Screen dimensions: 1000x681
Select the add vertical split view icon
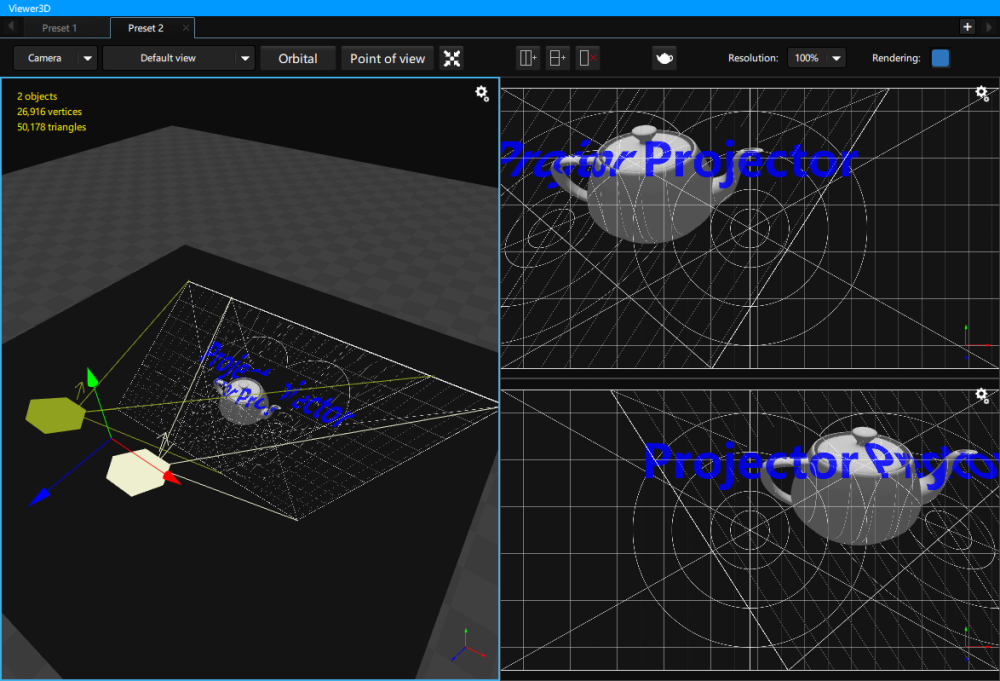click(527, 58)
